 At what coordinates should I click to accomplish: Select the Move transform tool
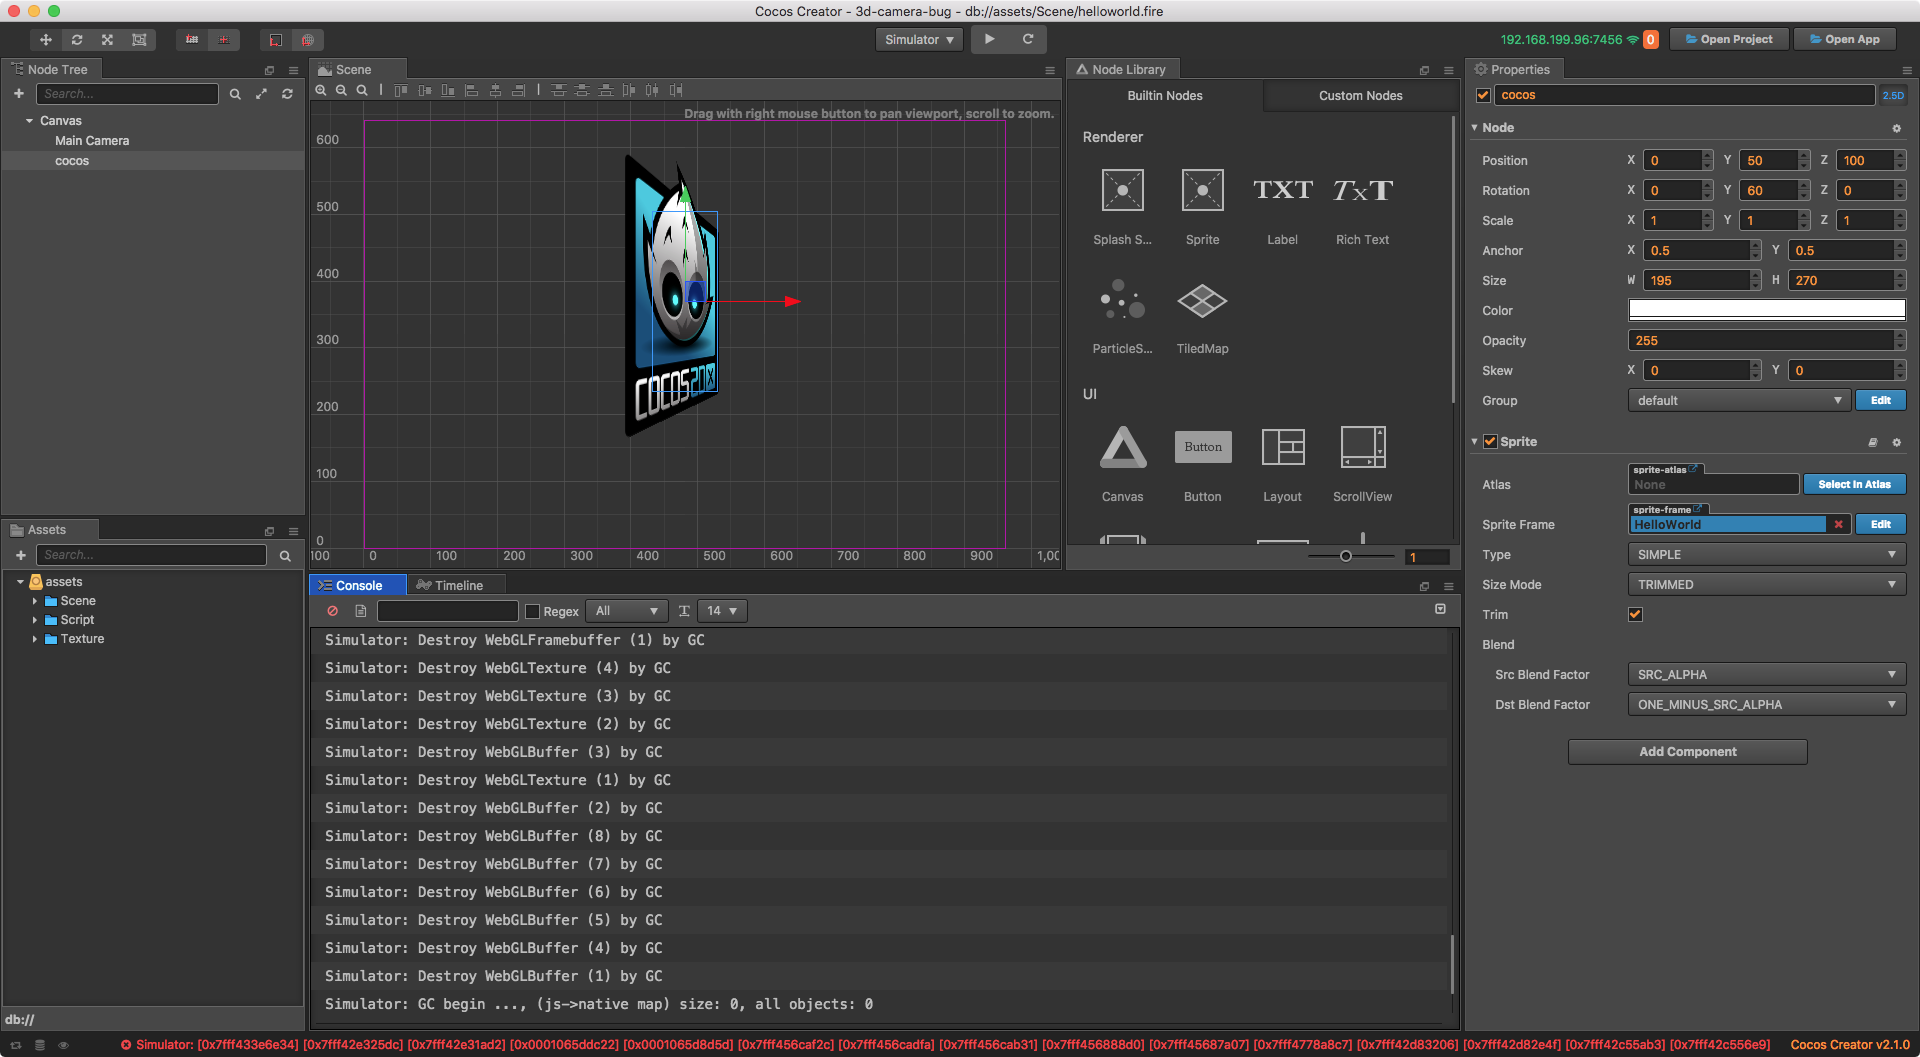point(46,40)
